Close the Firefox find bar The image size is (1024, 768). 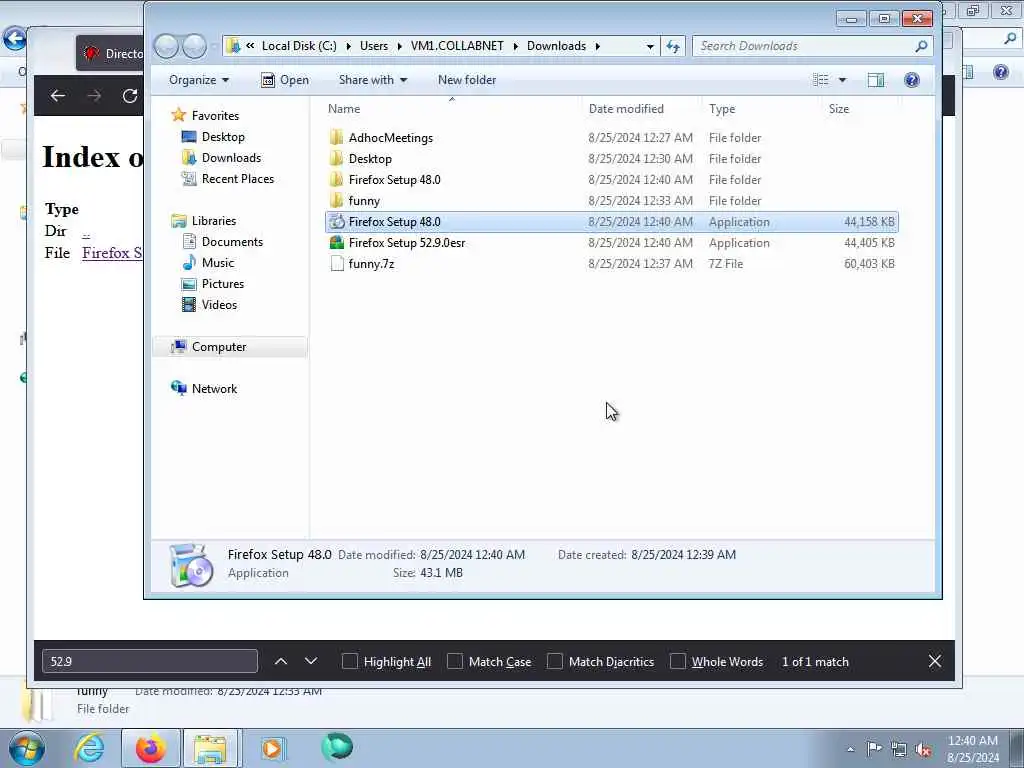(x=935, y=662)
